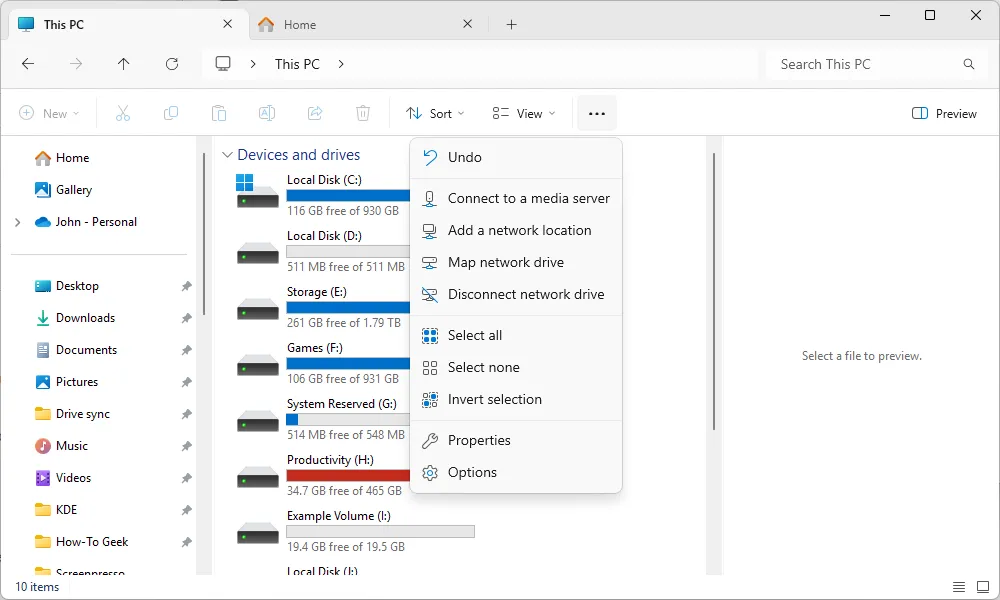Viewport: 1000px width, 600px height.
Task: Choose Connect to a media server
Action: pos(516,198)
